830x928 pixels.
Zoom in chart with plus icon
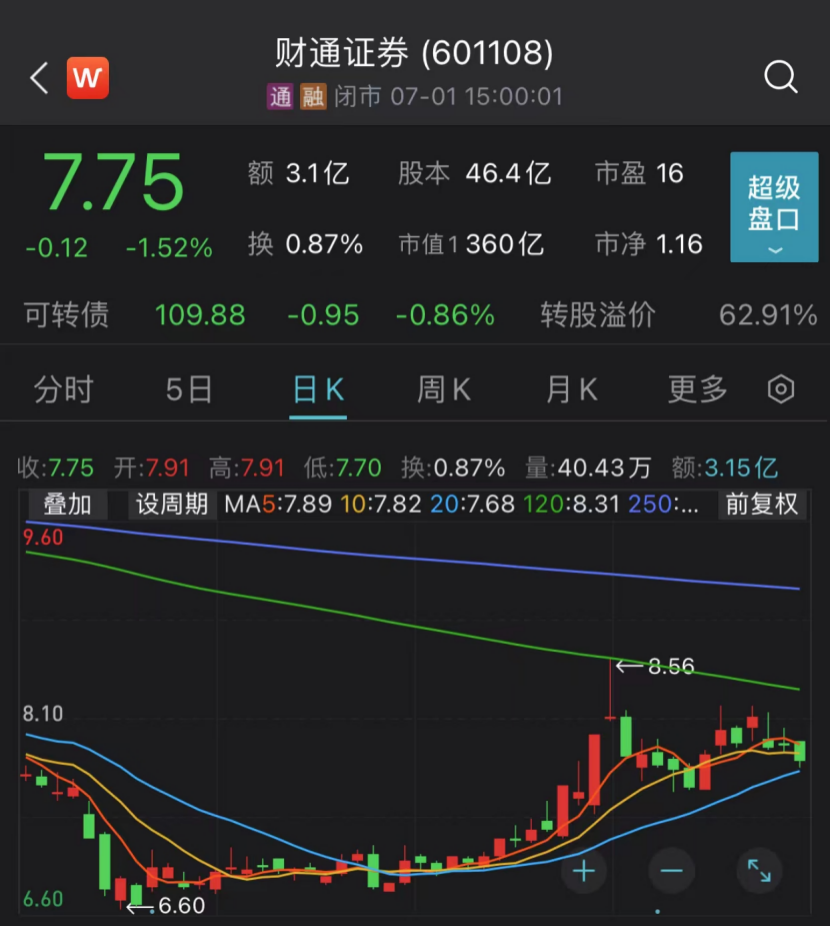584,871
